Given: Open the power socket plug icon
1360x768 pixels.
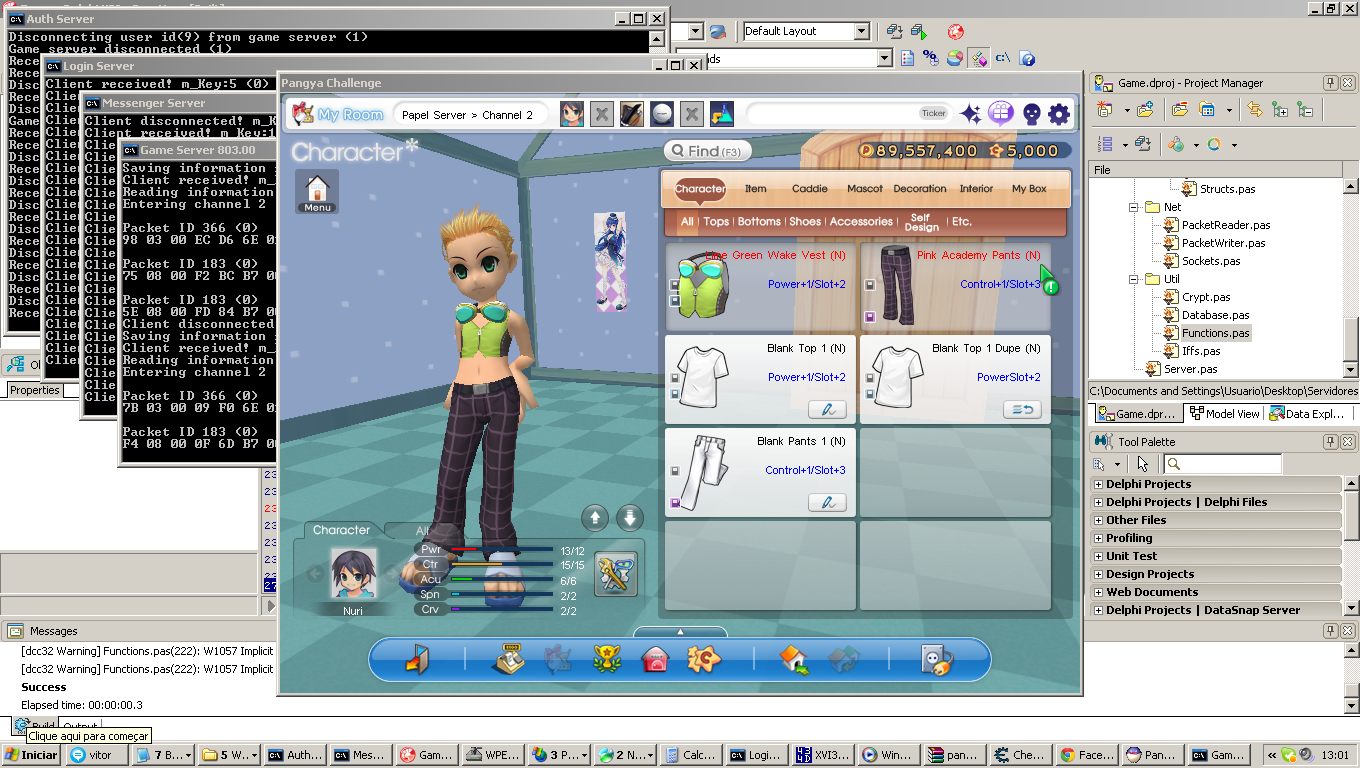Looking at the screenshot, I should coord(937,659).
